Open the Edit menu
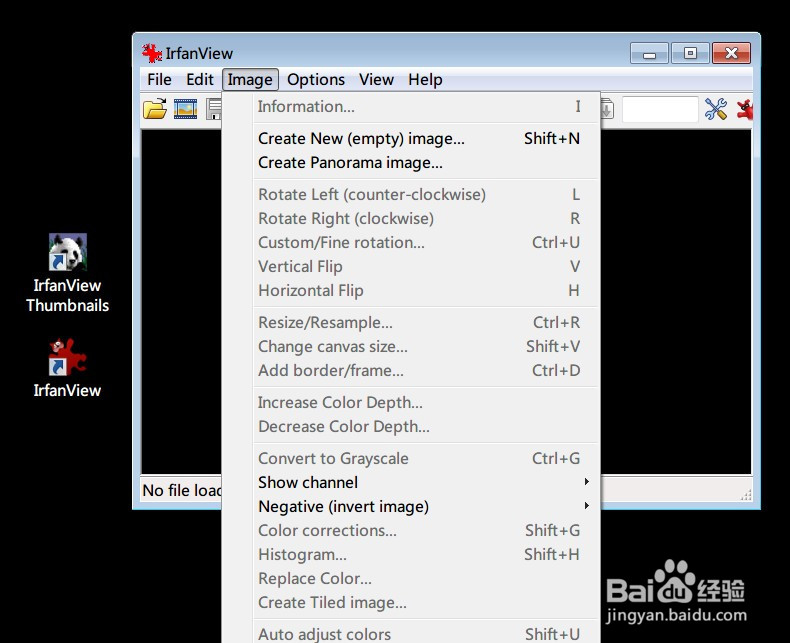 [200, 80]
